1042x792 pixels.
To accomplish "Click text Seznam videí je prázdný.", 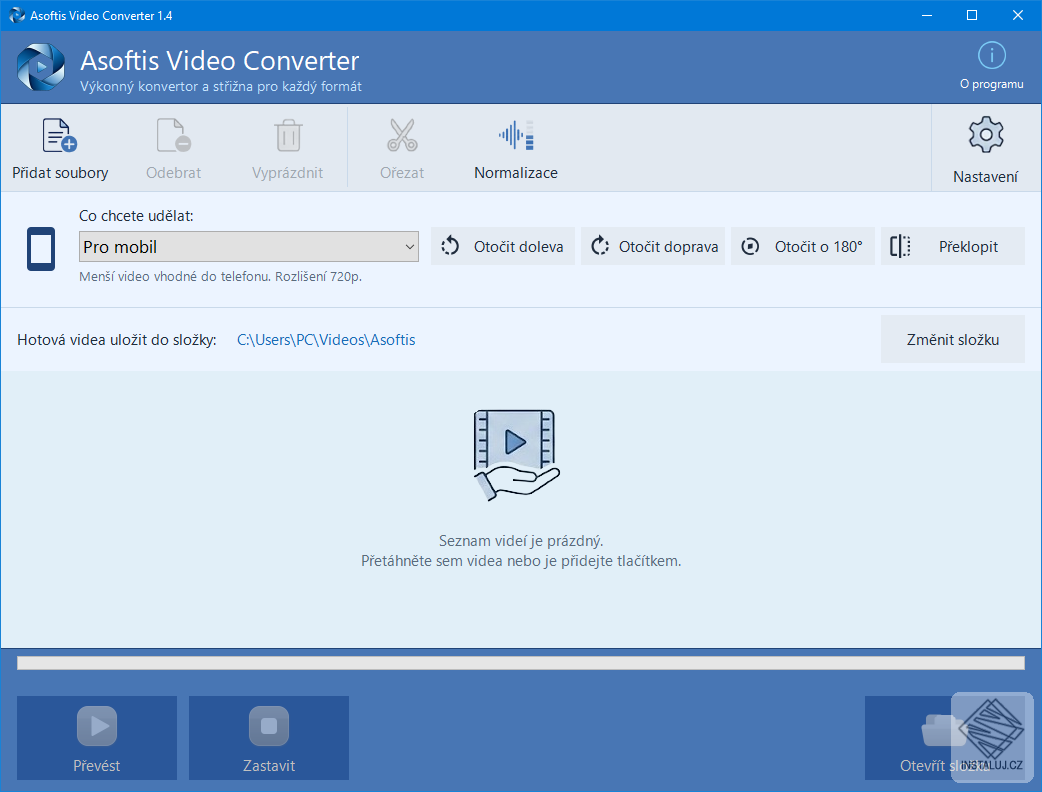I will [x=521, y=541].
